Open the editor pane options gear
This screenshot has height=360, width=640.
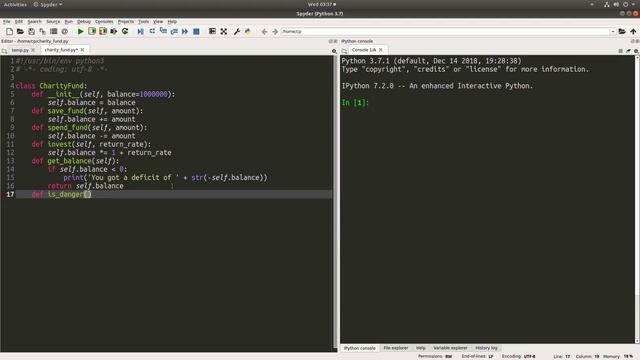pyautogui.click(x=334, y=51)
